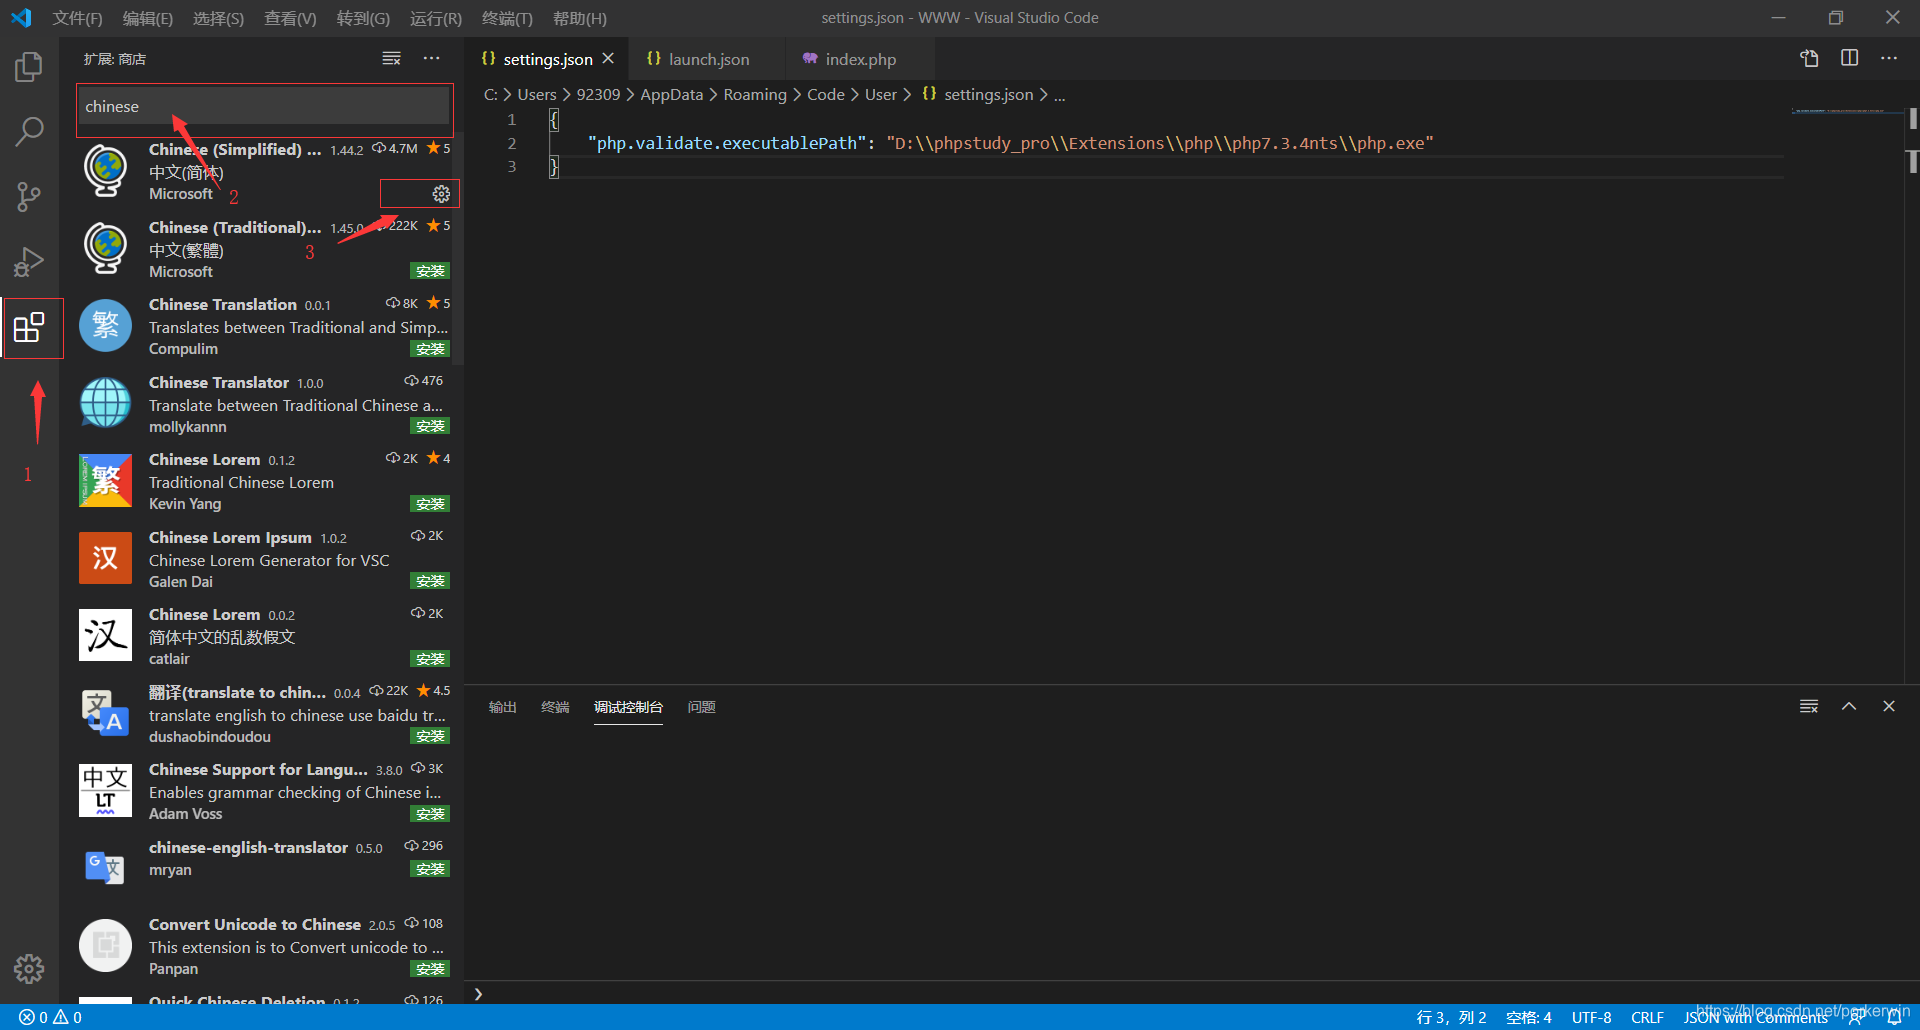The width and height of the screenshot is (1920, 1030).
Task: Change indentation 空格: 4 setting
Action: point(1529,1017)
